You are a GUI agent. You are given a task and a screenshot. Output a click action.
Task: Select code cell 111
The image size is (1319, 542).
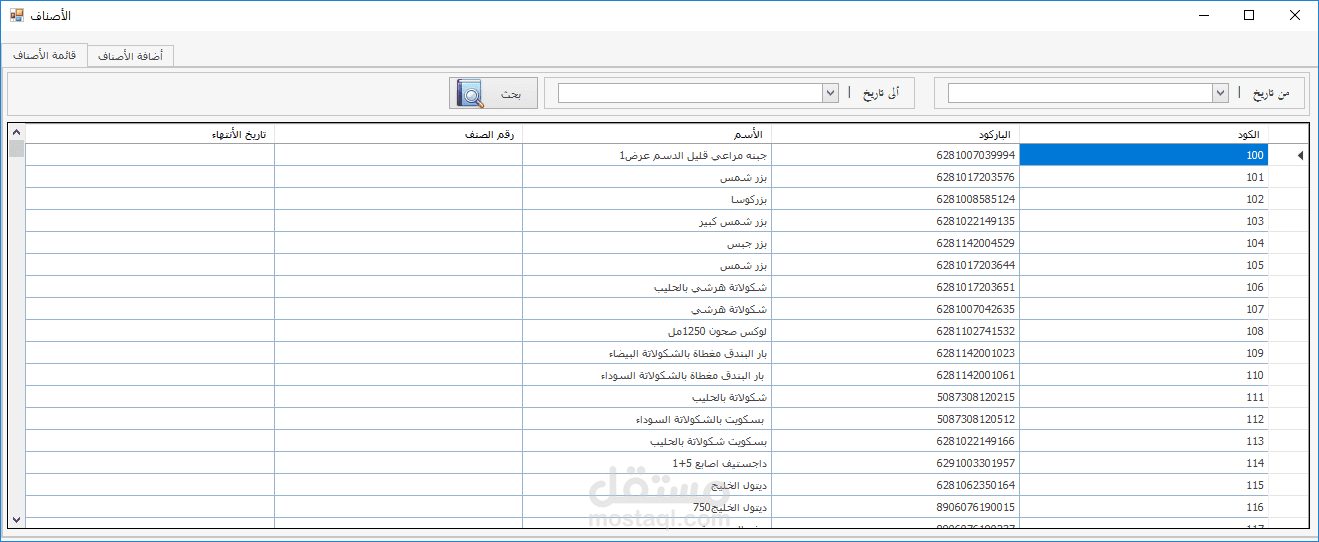coord(1144,397)
